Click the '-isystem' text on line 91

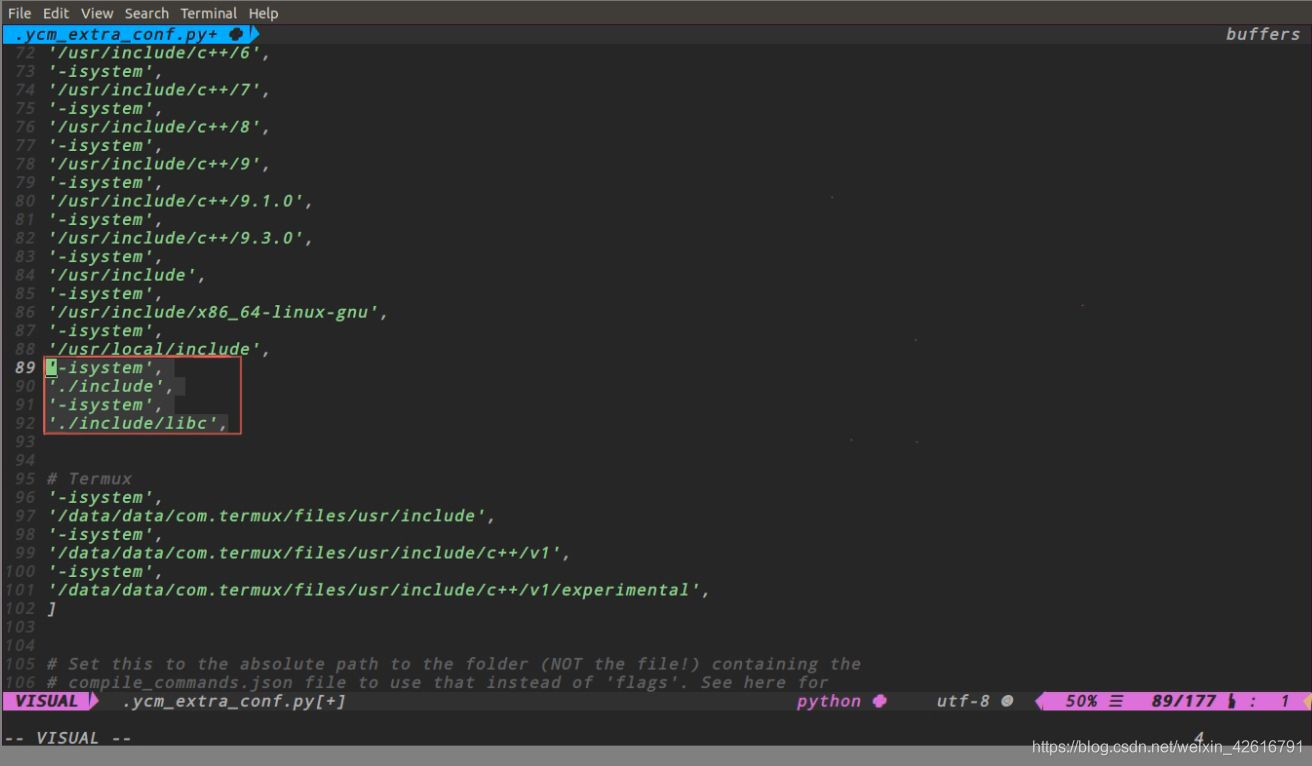pos(105,405)
